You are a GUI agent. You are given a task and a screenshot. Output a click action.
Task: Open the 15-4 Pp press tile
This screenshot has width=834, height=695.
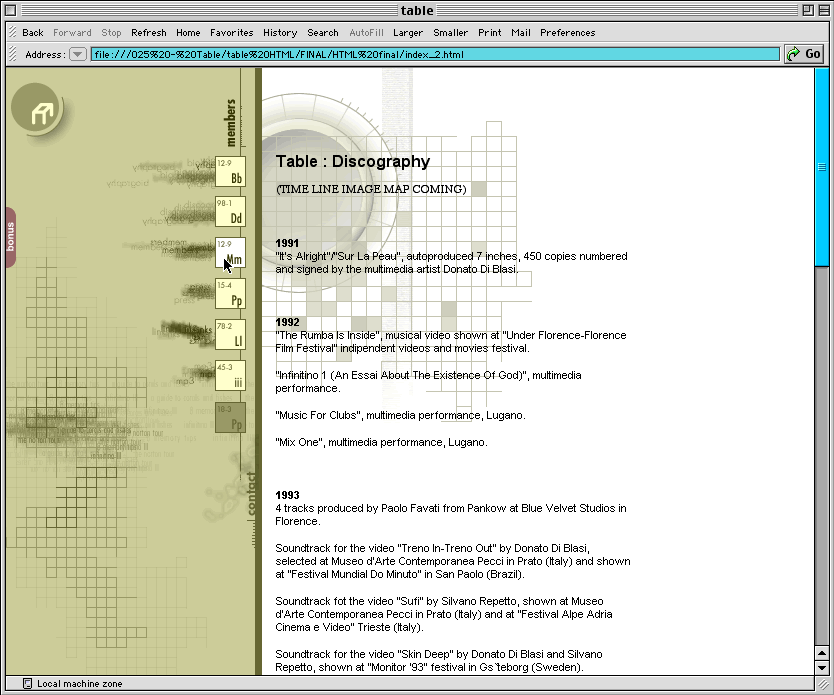pyautogui.click(x=230, y=294)
